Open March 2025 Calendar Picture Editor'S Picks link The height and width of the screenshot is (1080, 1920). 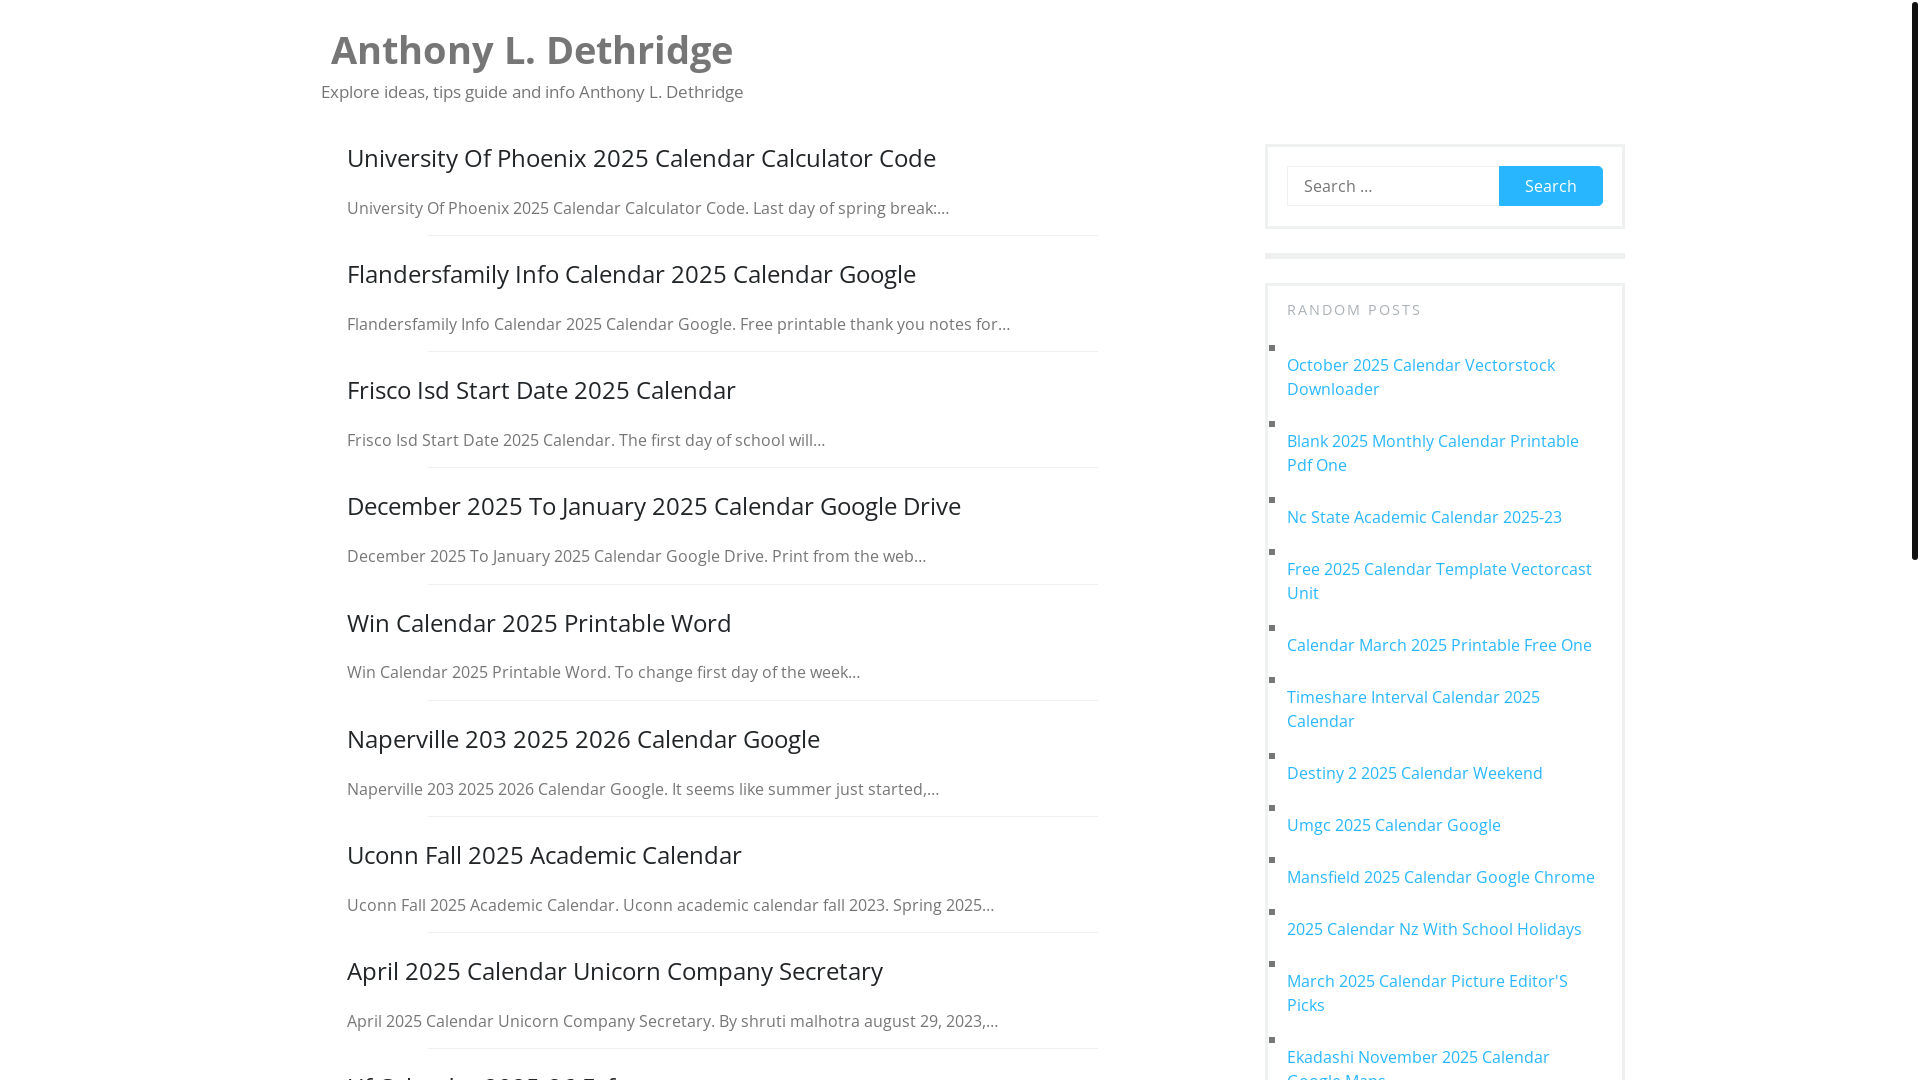coord(1426,993)
